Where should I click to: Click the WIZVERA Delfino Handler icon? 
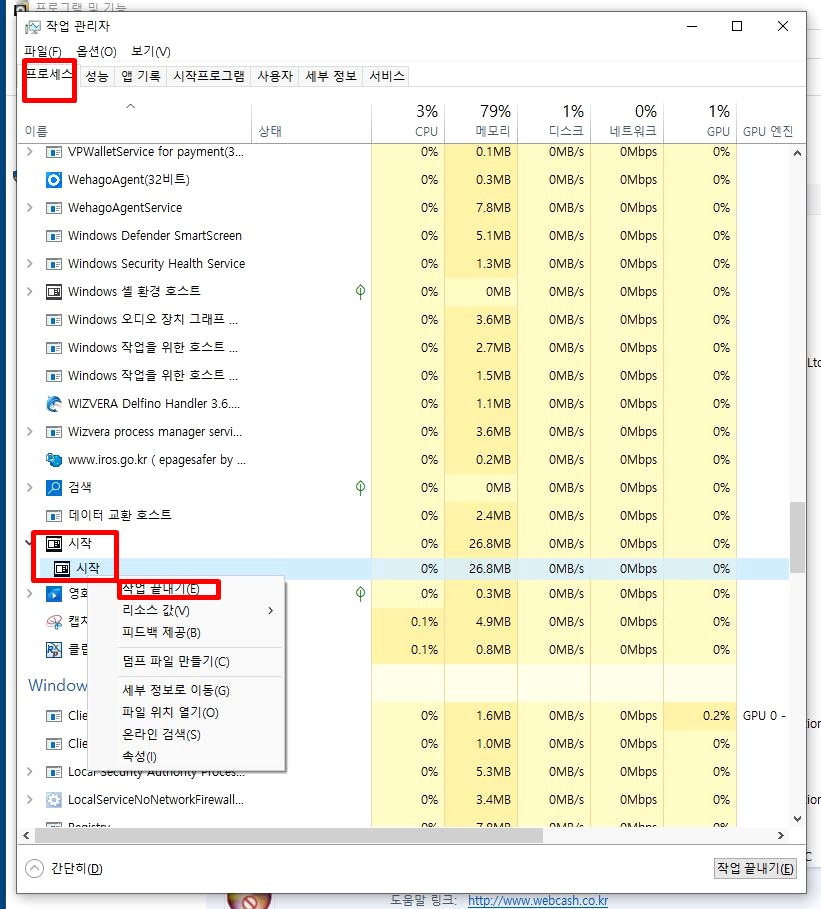click(54, 403)
